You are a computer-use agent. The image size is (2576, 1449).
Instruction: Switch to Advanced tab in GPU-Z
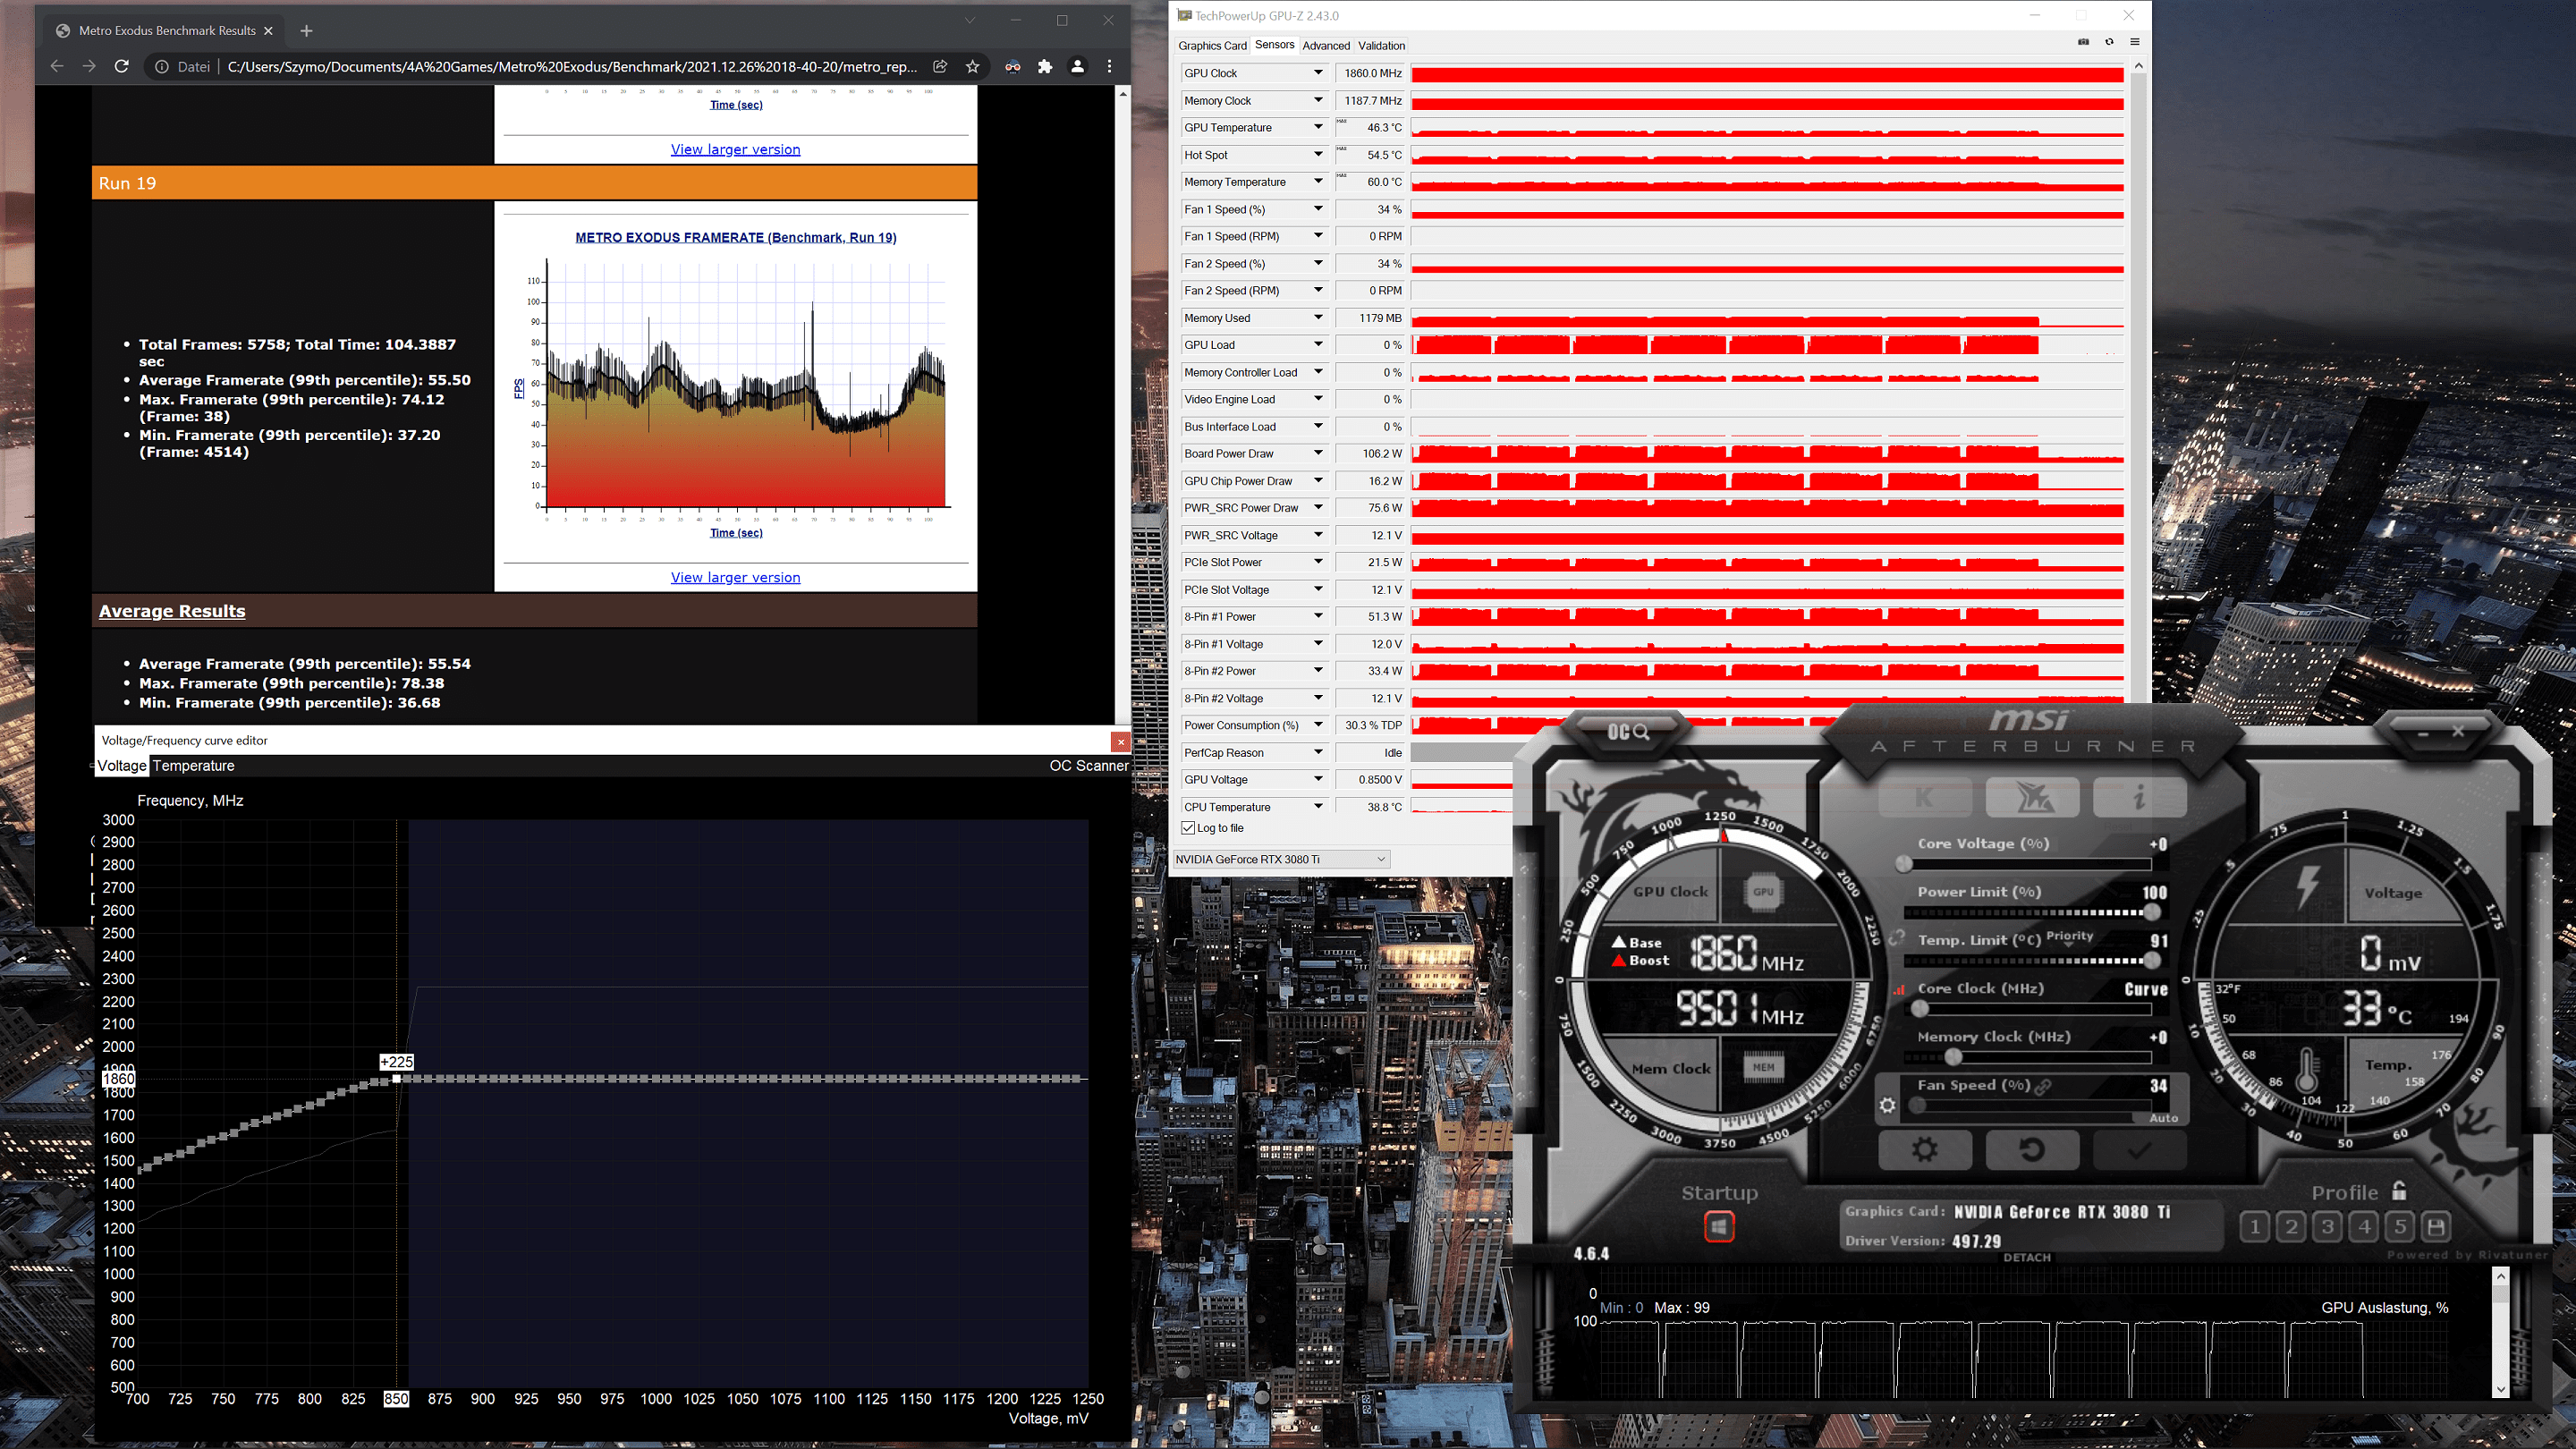point(1326,46)
